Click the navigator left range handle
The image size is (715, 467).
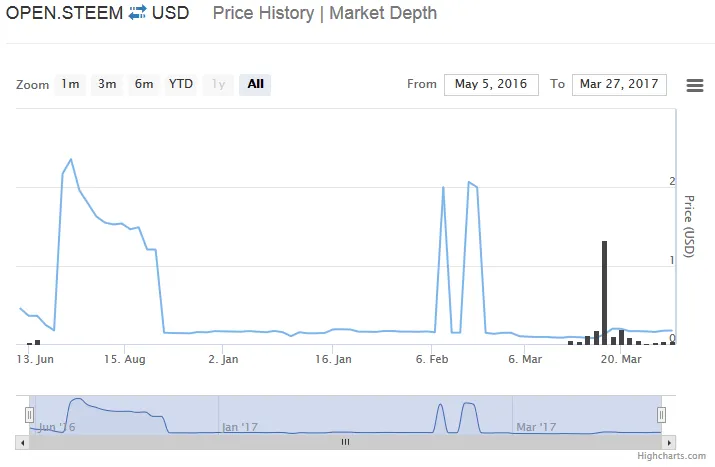pos(29,415)
